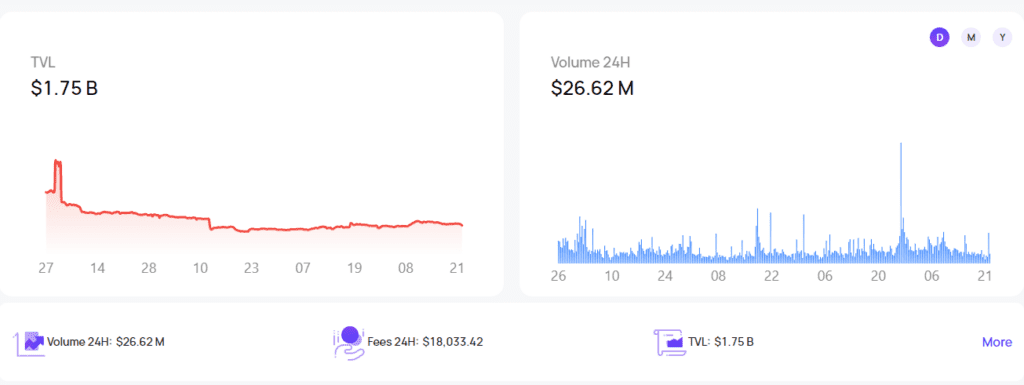Click the 21 axis label on TVL chart
The height and width of the screenshot is (385, 1024).
[x=457, y=268]
